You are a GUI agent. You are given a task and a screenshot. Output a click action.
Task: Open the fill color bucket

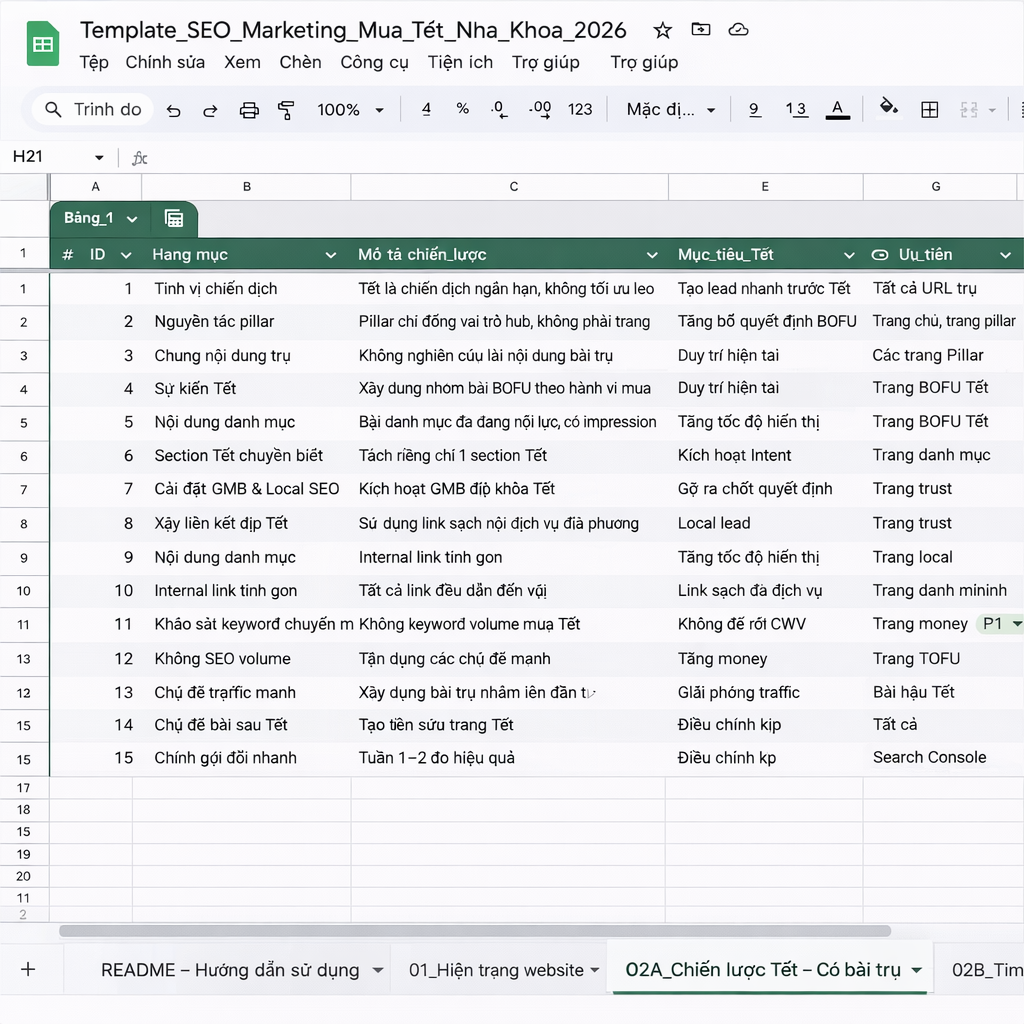[889, 107]
